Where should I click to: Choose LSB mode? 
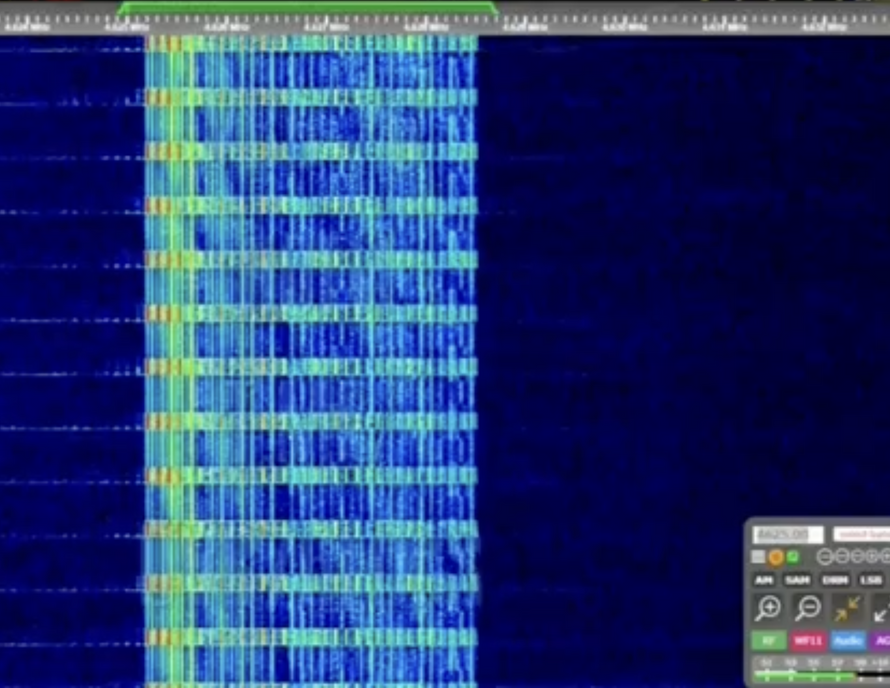(x=870, y=580)
